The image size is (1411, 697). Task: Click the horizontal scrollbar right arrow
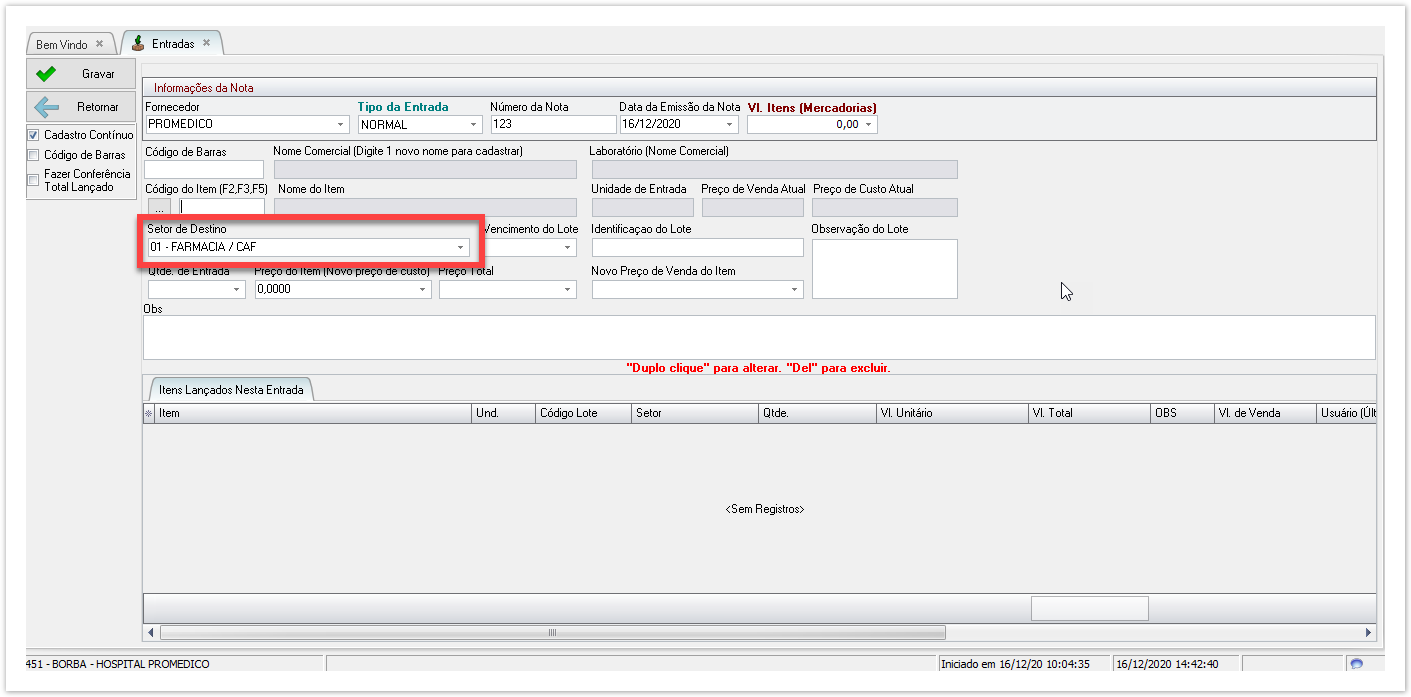[x=1369, y=632]
